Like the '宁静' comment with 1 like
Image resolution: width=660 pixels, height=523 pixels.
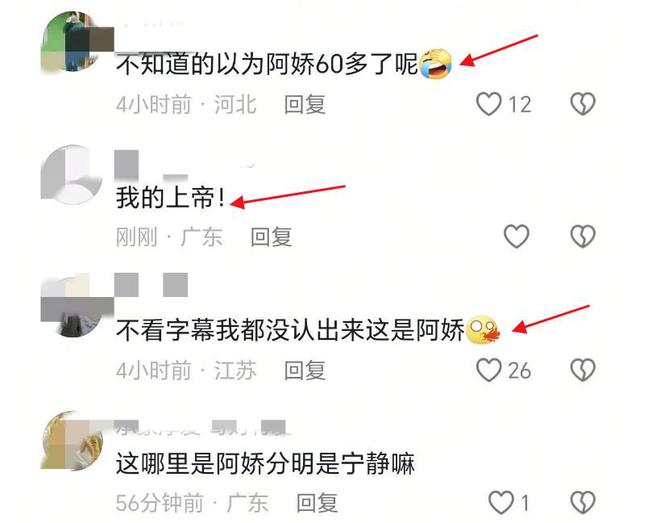(x=501, y=502)
